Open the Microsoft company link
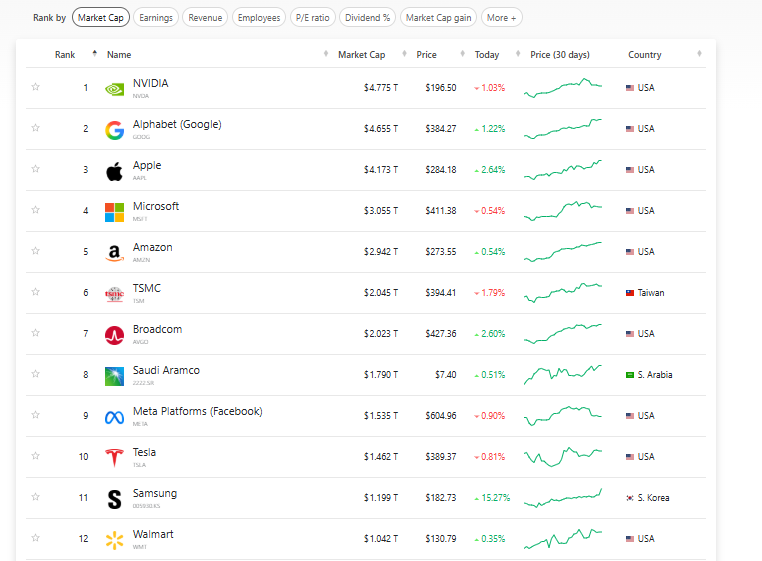This screenshot has width=762, height=561. click(x=156, y=206)
